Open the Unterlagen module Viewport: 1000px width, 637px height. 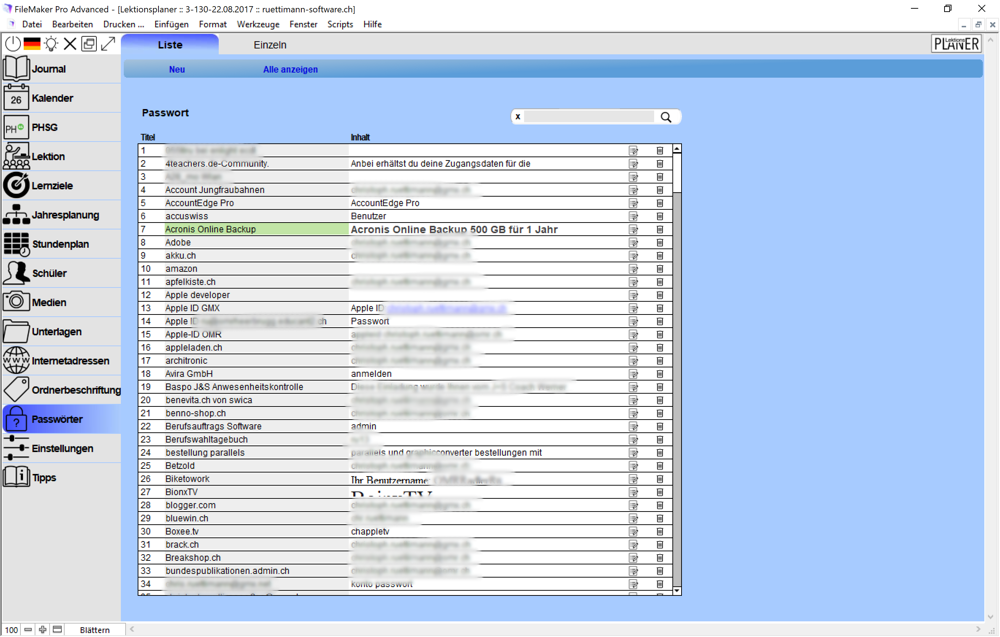[61, 332]
